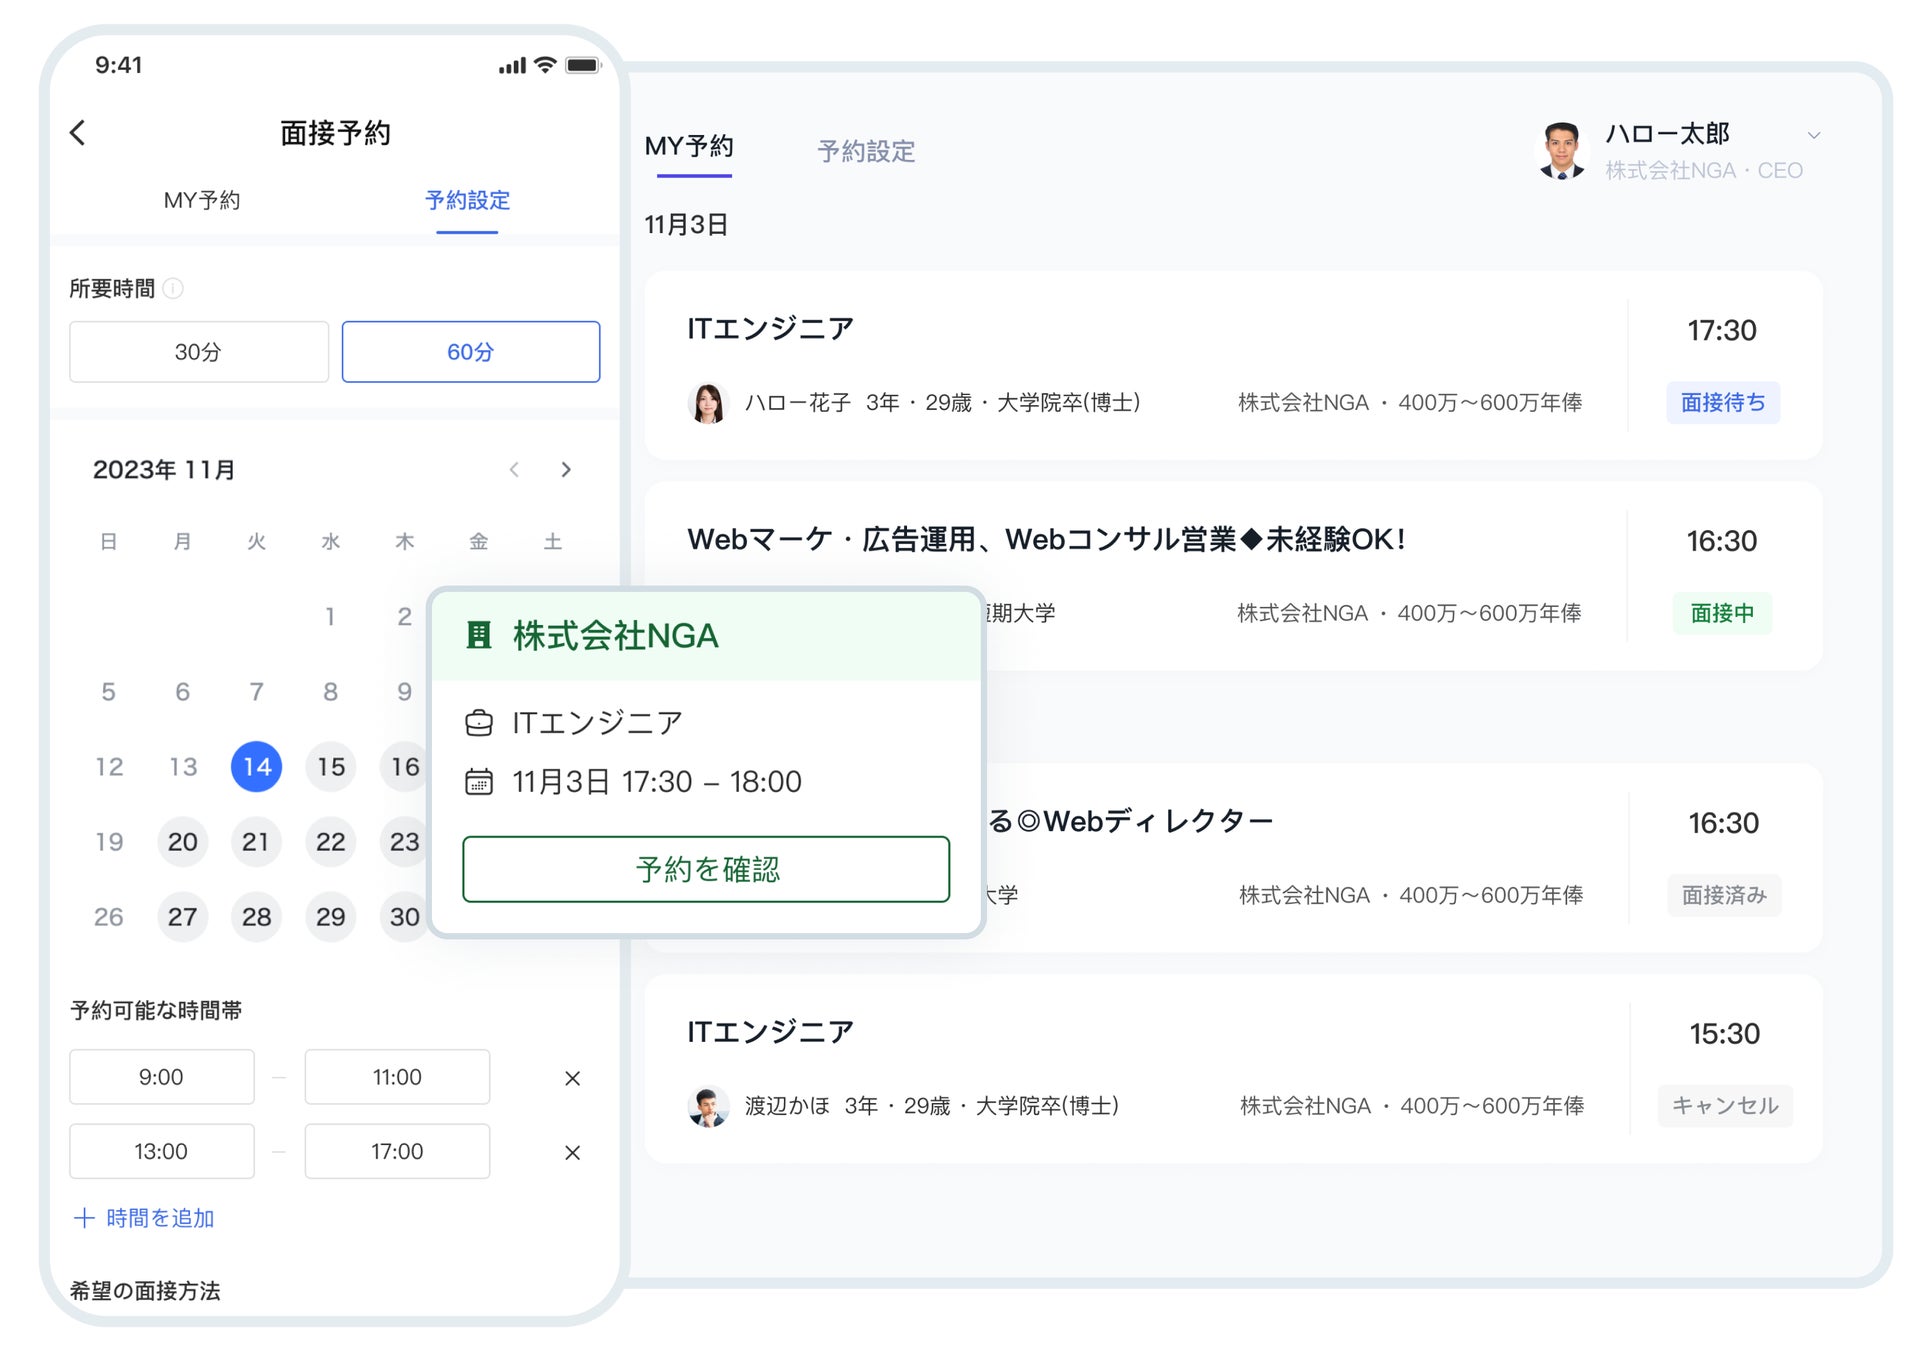1926x1350 pixels.
Task: Click the 面接待ち status badge
Action: point(1722,403)
